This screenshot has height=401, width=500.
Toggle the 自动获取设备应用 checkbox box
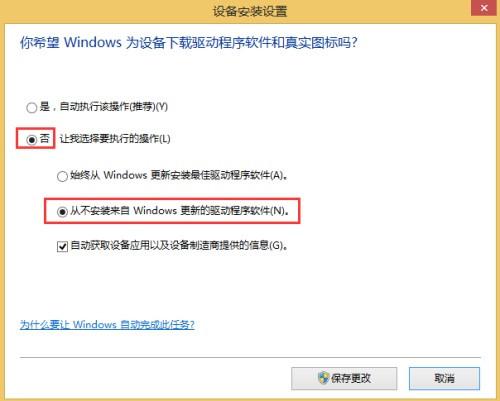pyautogui.click(x=62, y=247)
